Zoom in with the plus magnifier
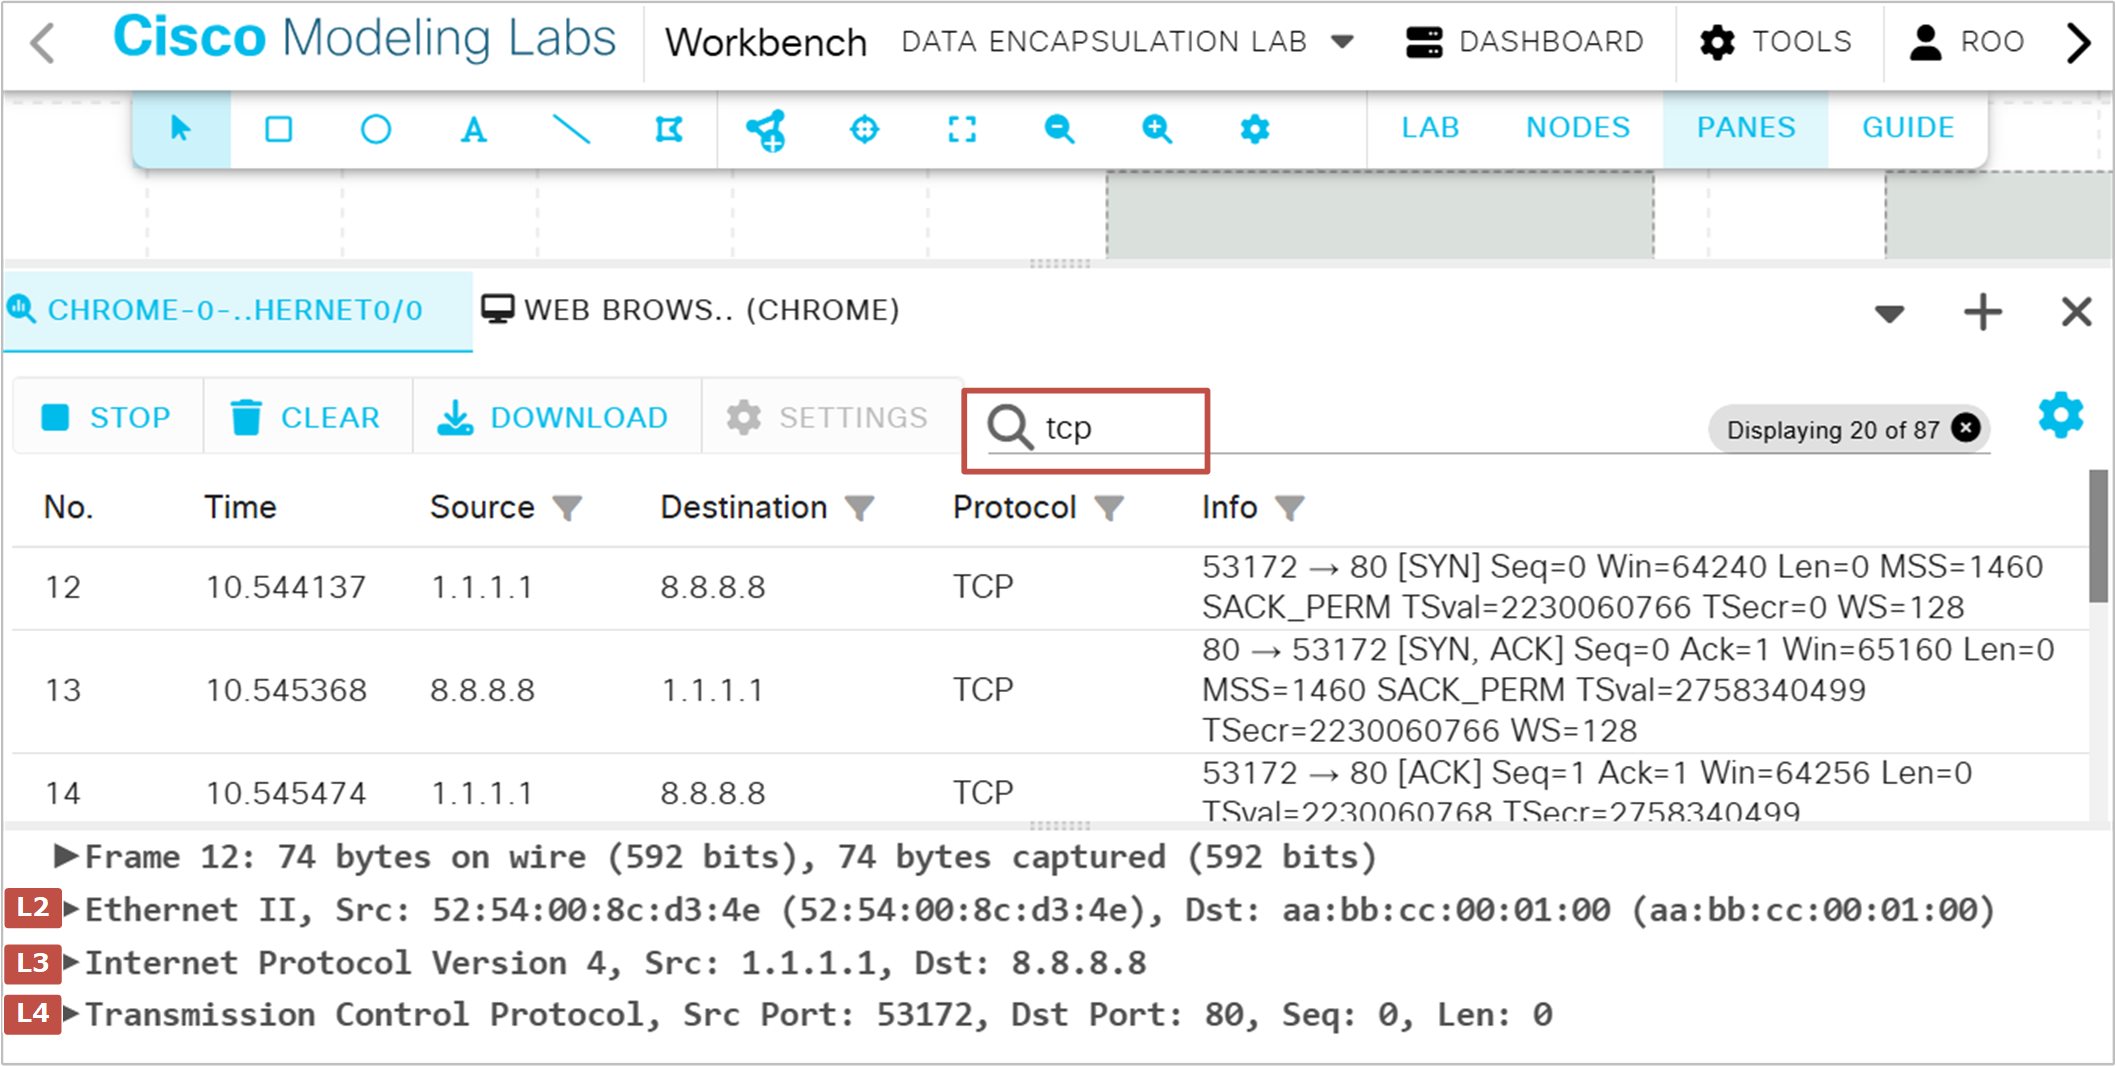2116x1066 pixels. coord(1157,129)
